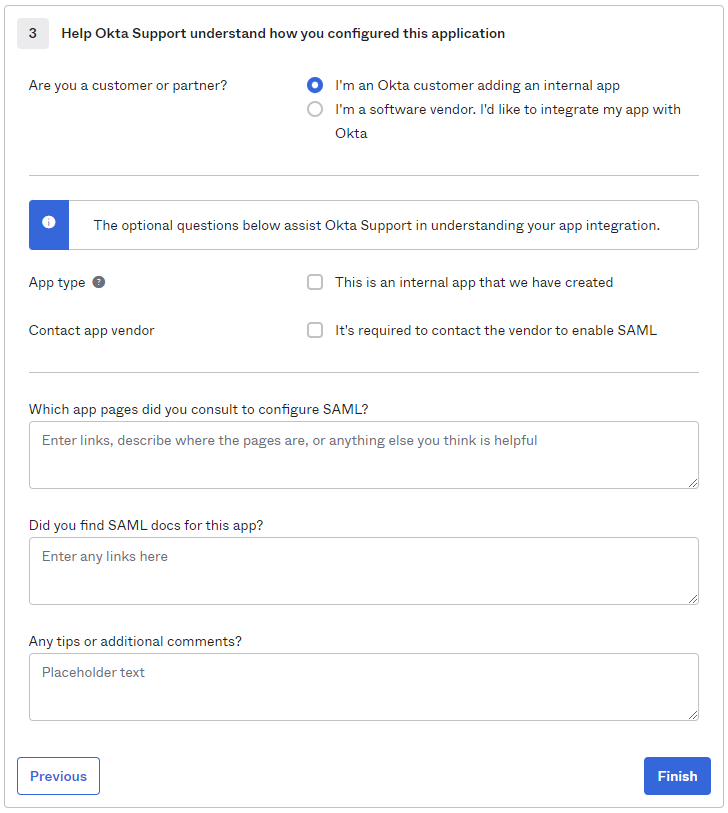Check 'This is an internal app that we have created'
This screenshot has height=813, width=728.
pos(315,282)
